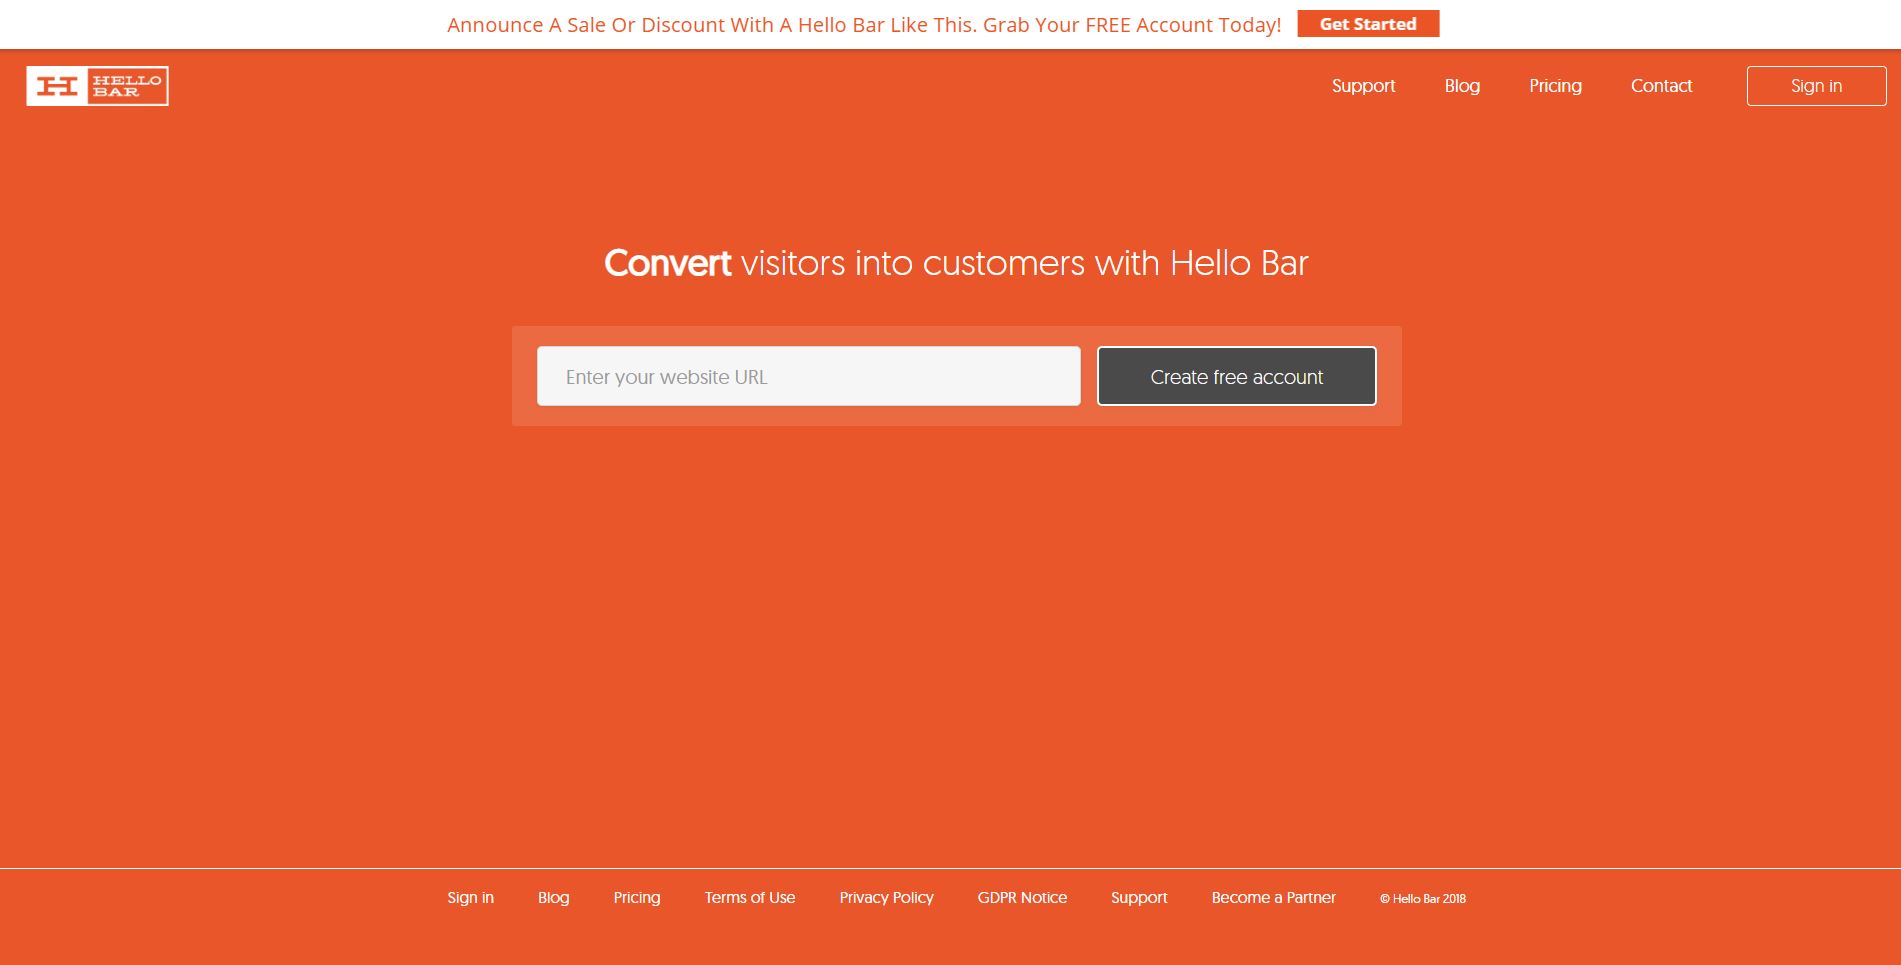Open the Support link in header
The image size is (1901, 965).
click(x=1363, y=86)
